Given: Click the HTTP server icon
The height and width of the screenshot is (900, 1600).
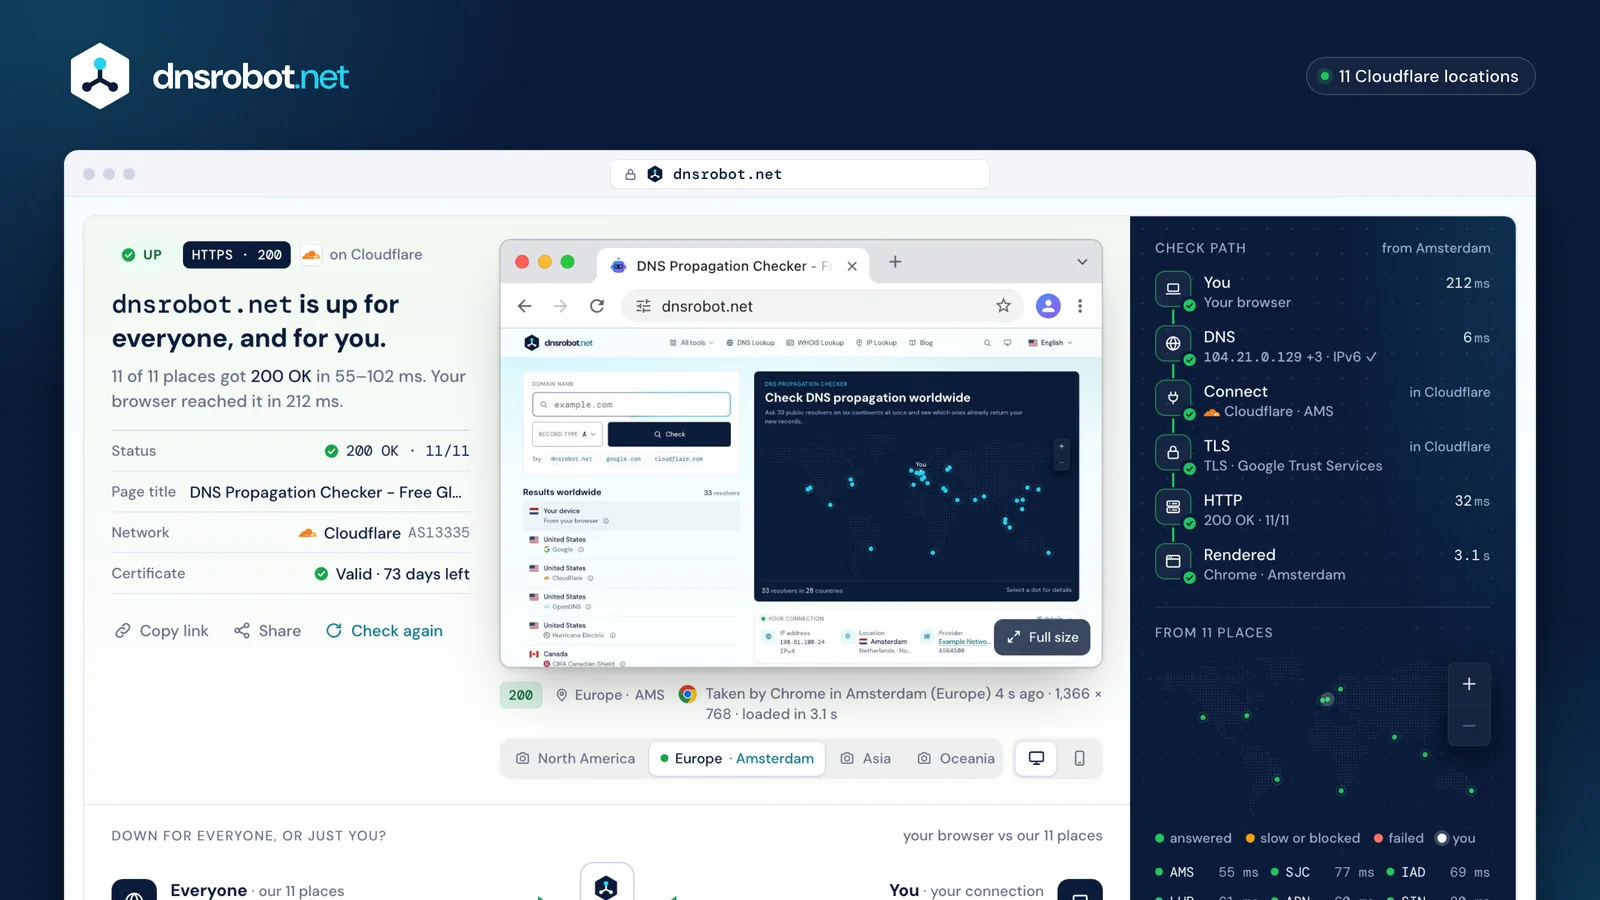Looking at the screenshot, I should [1173, 507].
